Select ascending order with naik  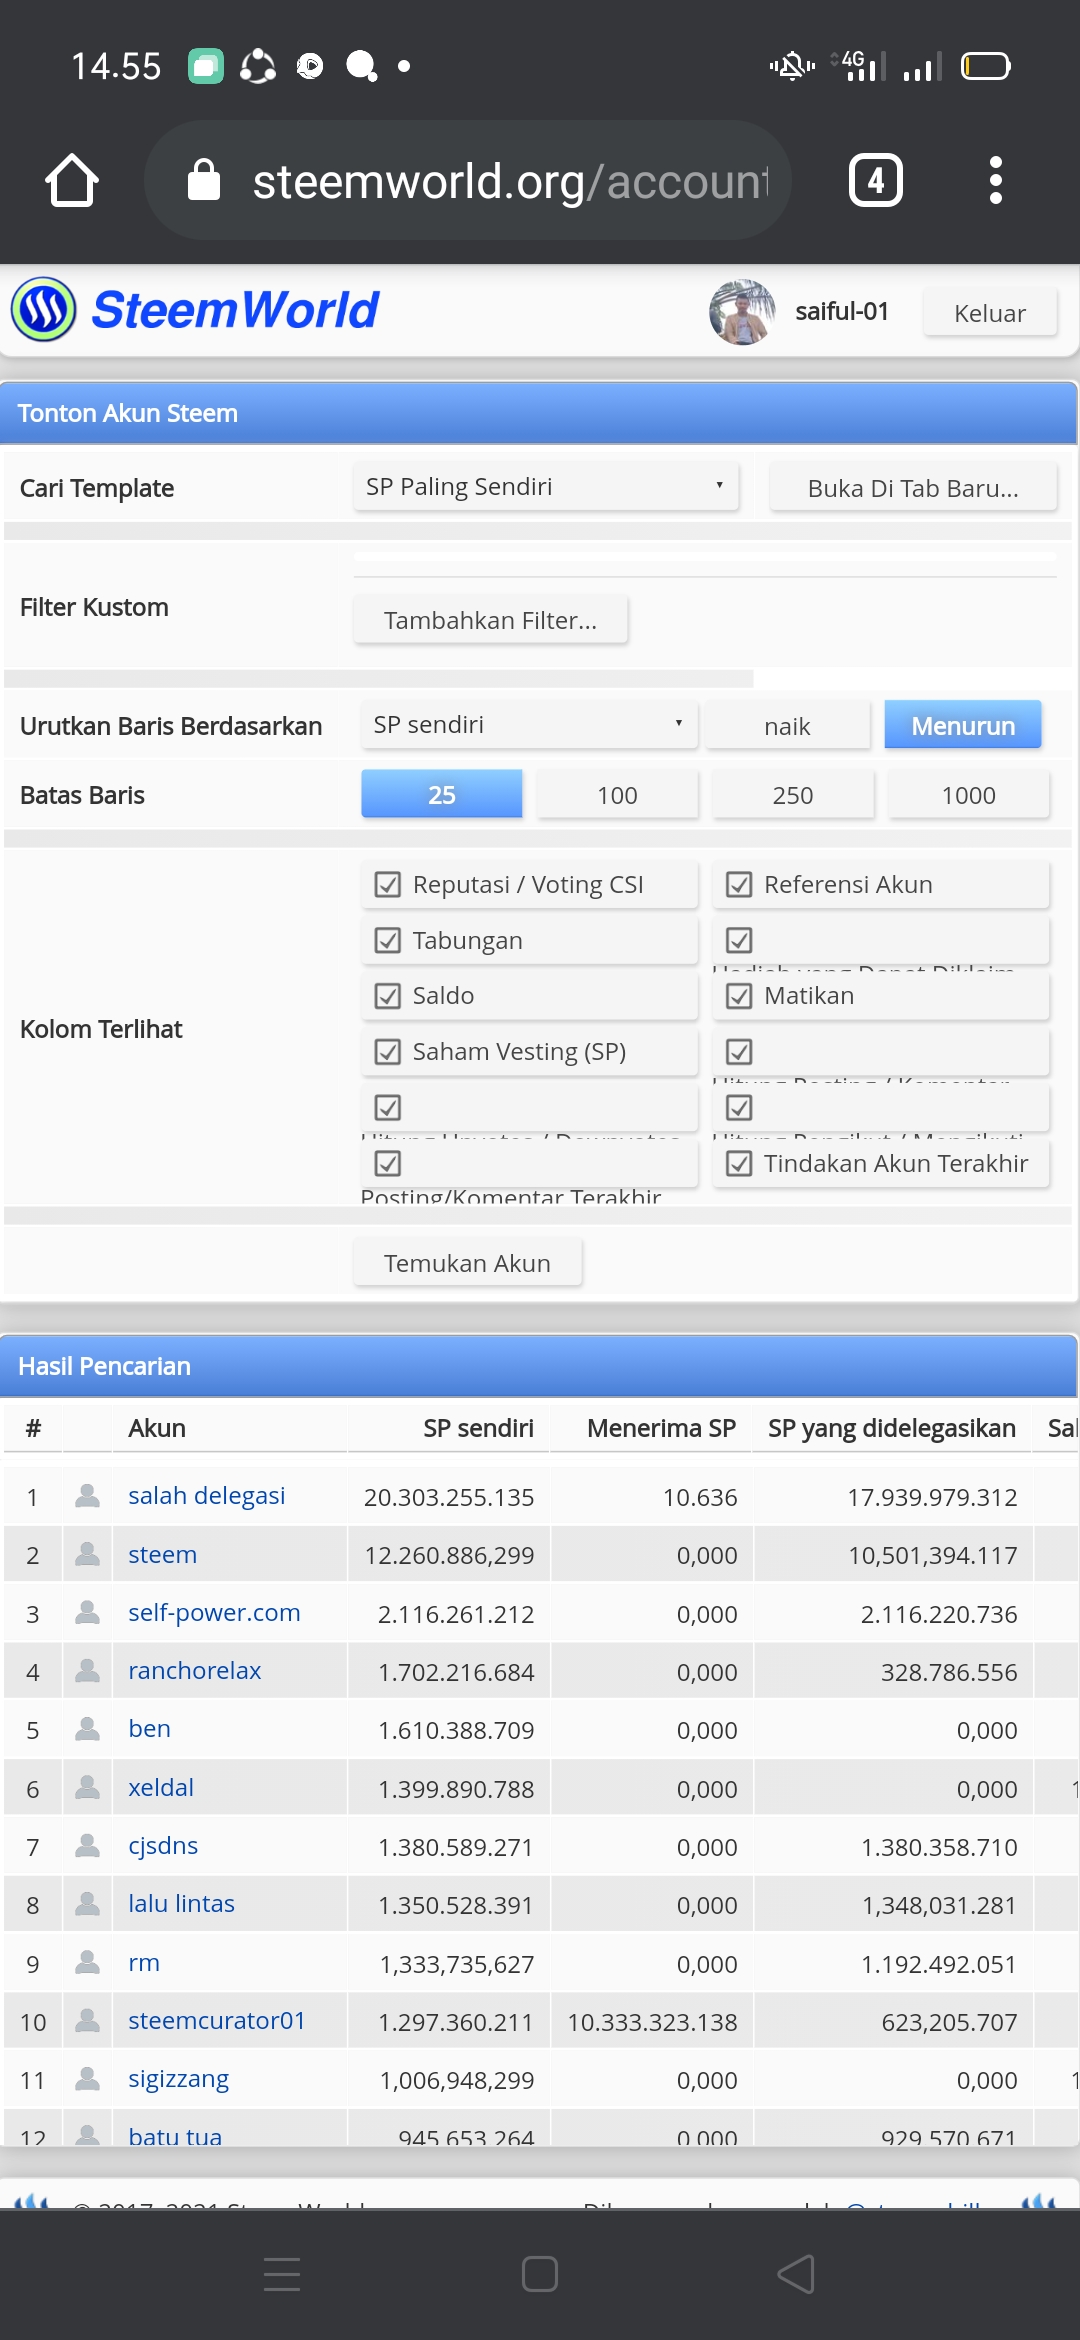coord(788,726)
